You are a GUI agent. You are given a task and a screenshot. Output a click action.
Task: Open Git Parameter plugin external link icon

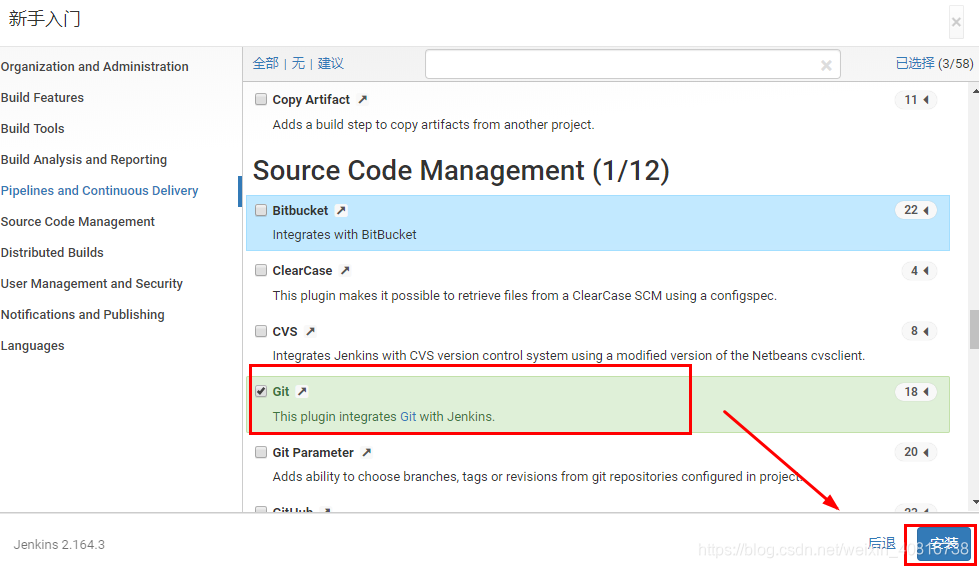(x=367, y=452)
